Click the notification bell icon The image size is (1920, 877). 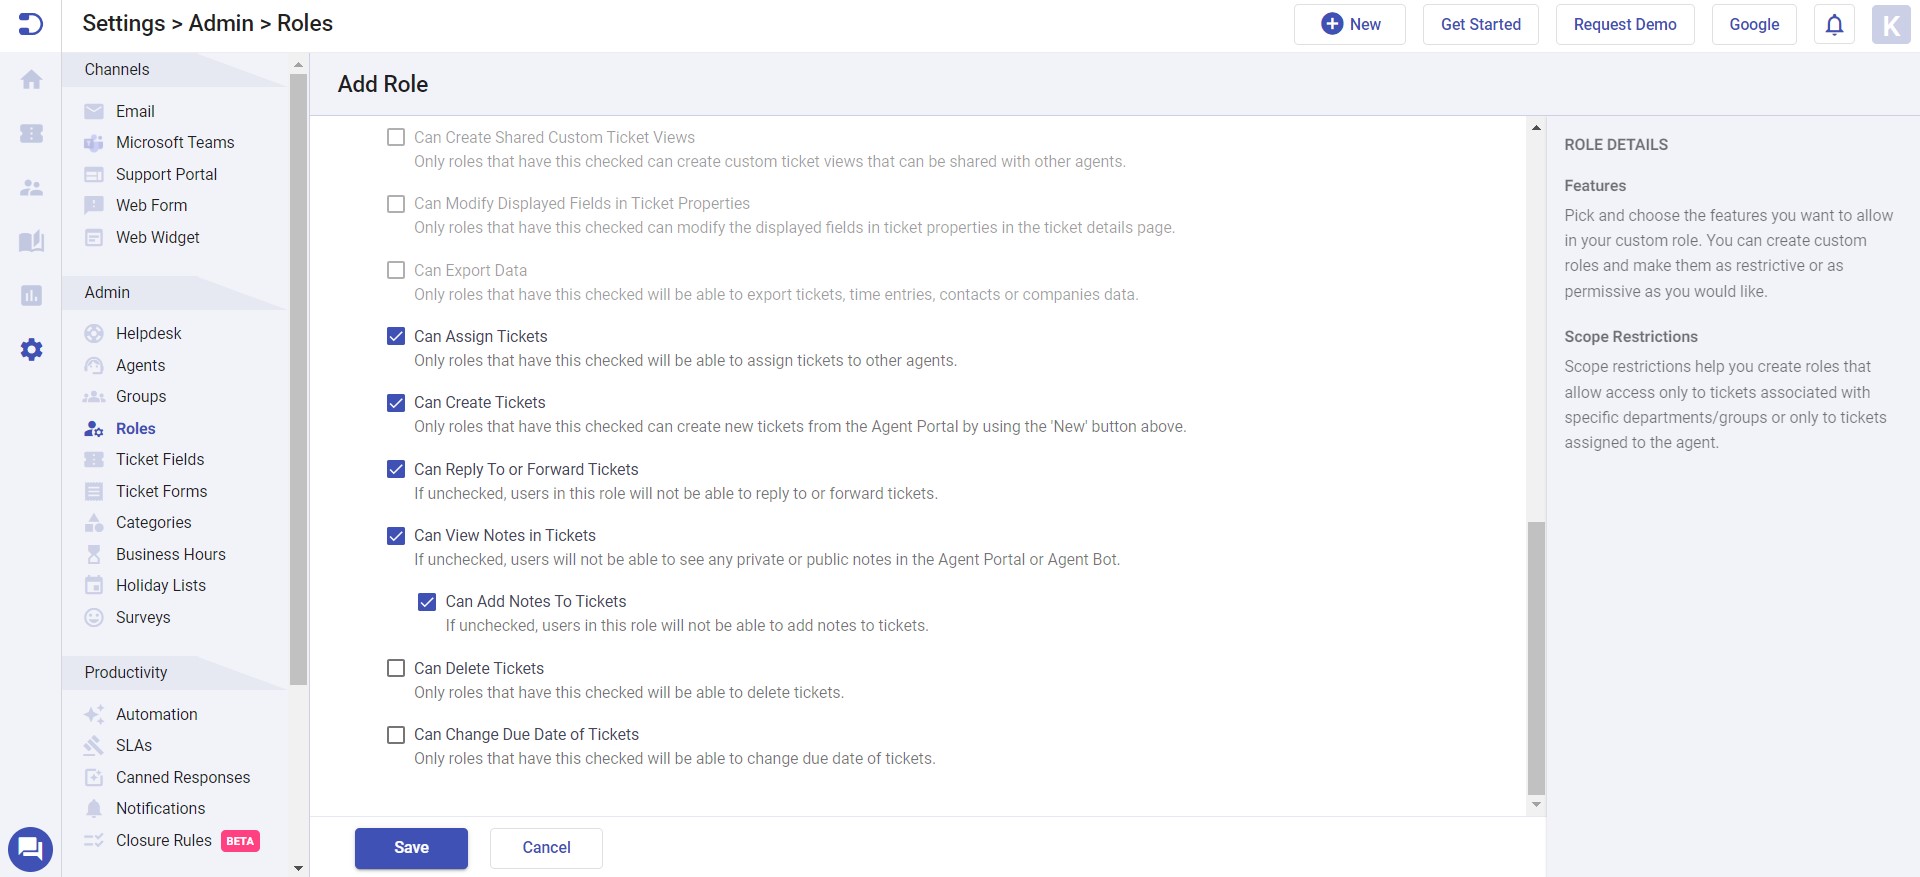click(1834, 25)
